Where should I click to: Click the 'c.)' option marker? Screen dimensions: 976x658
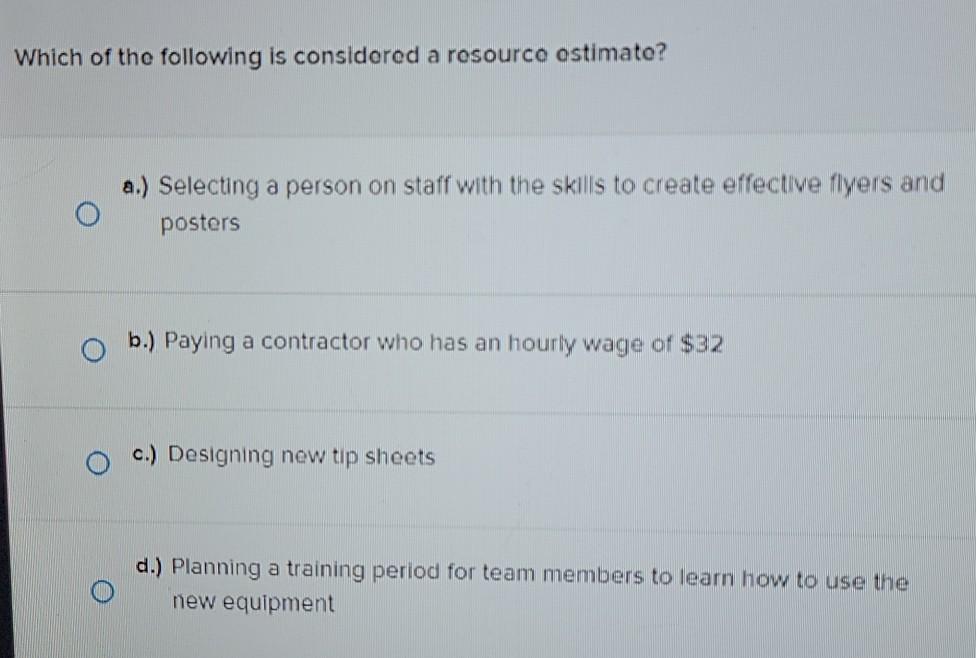point(145,454)
